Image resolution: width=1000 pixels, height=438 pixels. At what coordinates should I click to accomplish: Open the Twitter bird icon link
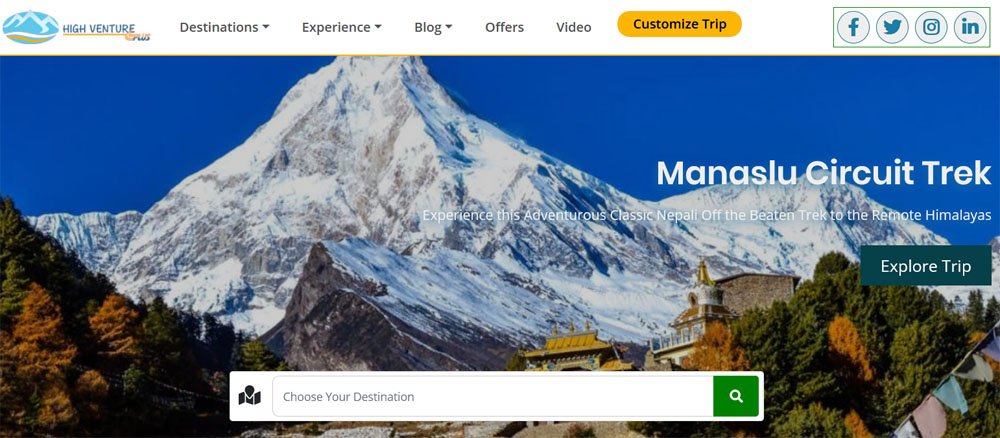click(892, 27)
